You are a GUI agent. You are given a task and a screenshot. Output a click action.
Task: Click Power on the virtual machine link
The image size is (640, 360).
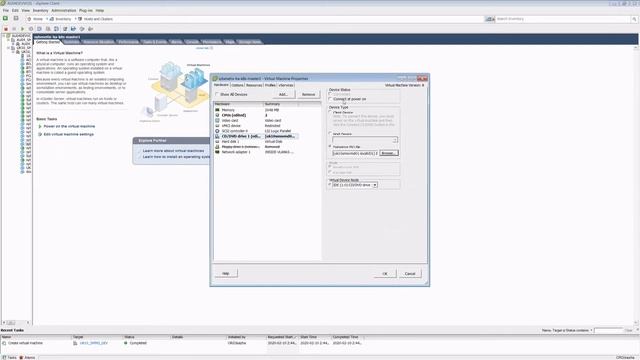click(x=69, y=127)
